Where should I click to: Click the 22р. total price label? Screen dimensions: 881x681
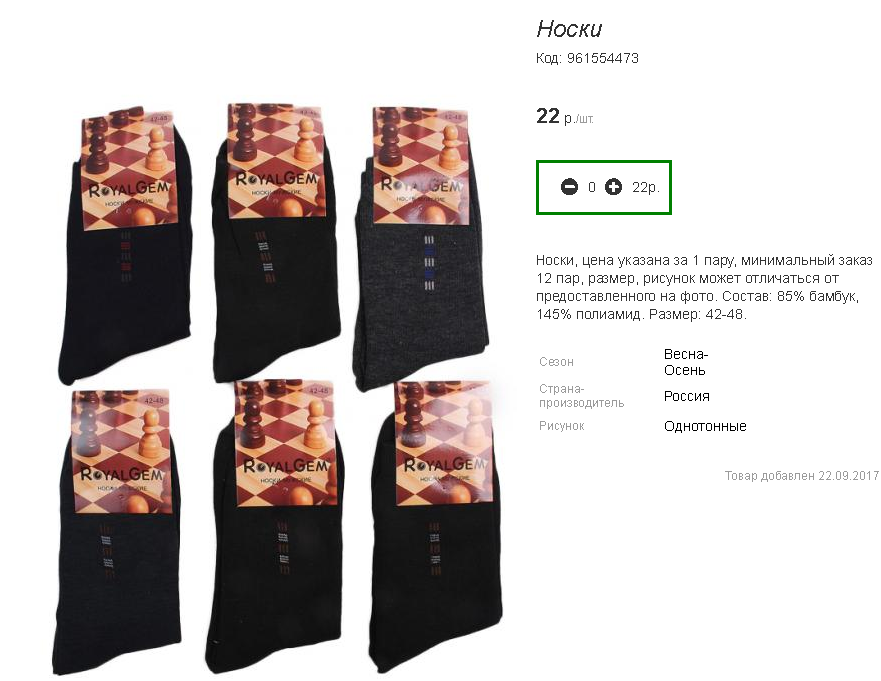(645, 187)
